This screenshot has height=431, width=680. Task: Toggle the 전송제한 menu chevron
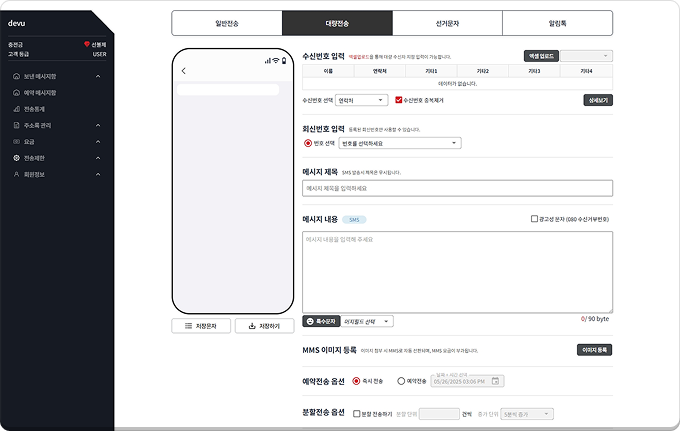(98, 158)
